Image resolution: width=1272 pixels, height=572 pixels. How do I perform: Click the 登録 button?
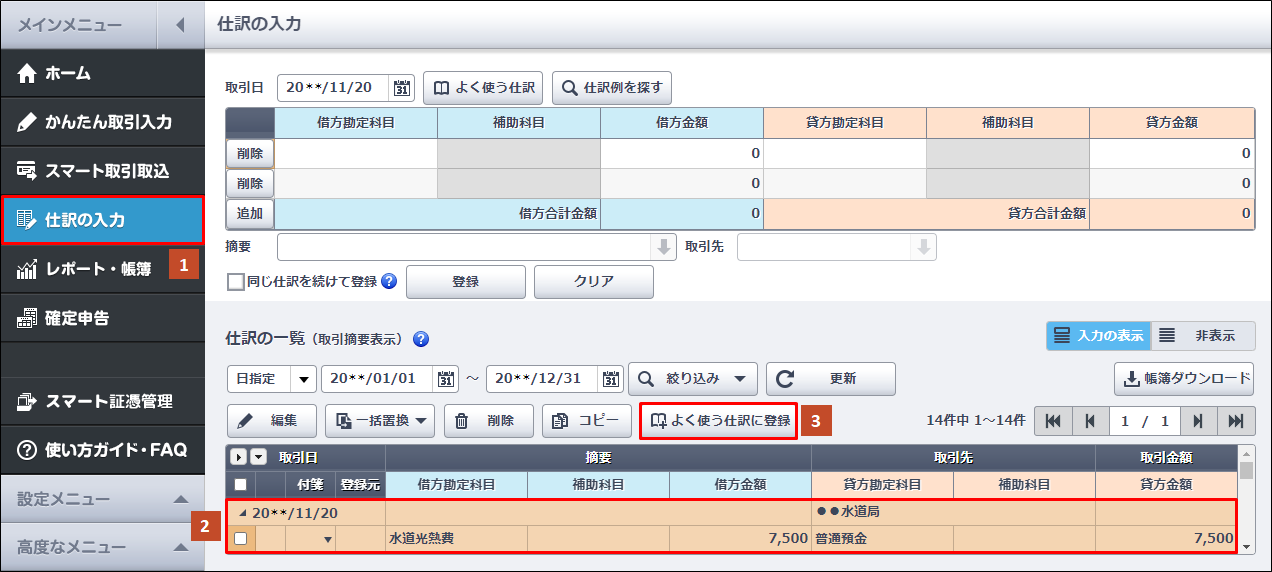point(465,282)
